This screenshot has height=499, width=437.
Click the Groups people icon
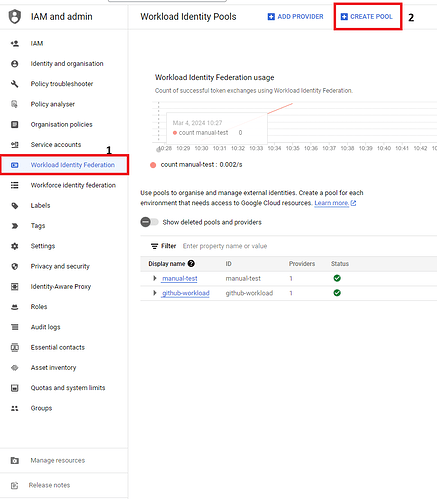(x=15, y=408)
